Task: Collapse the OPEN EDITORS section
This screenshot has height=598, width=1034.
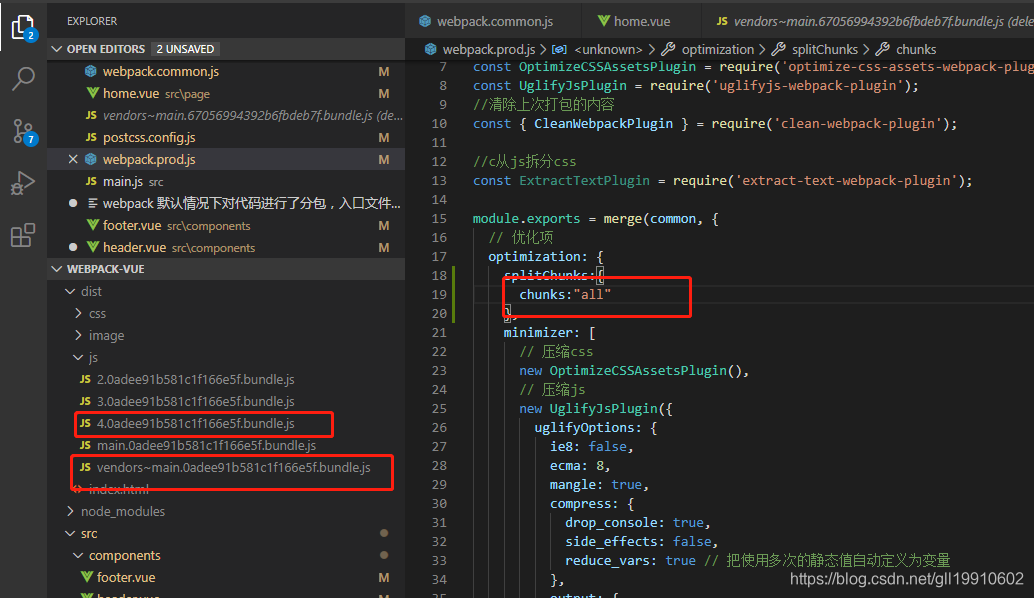Action: click(x=56, y=48)
